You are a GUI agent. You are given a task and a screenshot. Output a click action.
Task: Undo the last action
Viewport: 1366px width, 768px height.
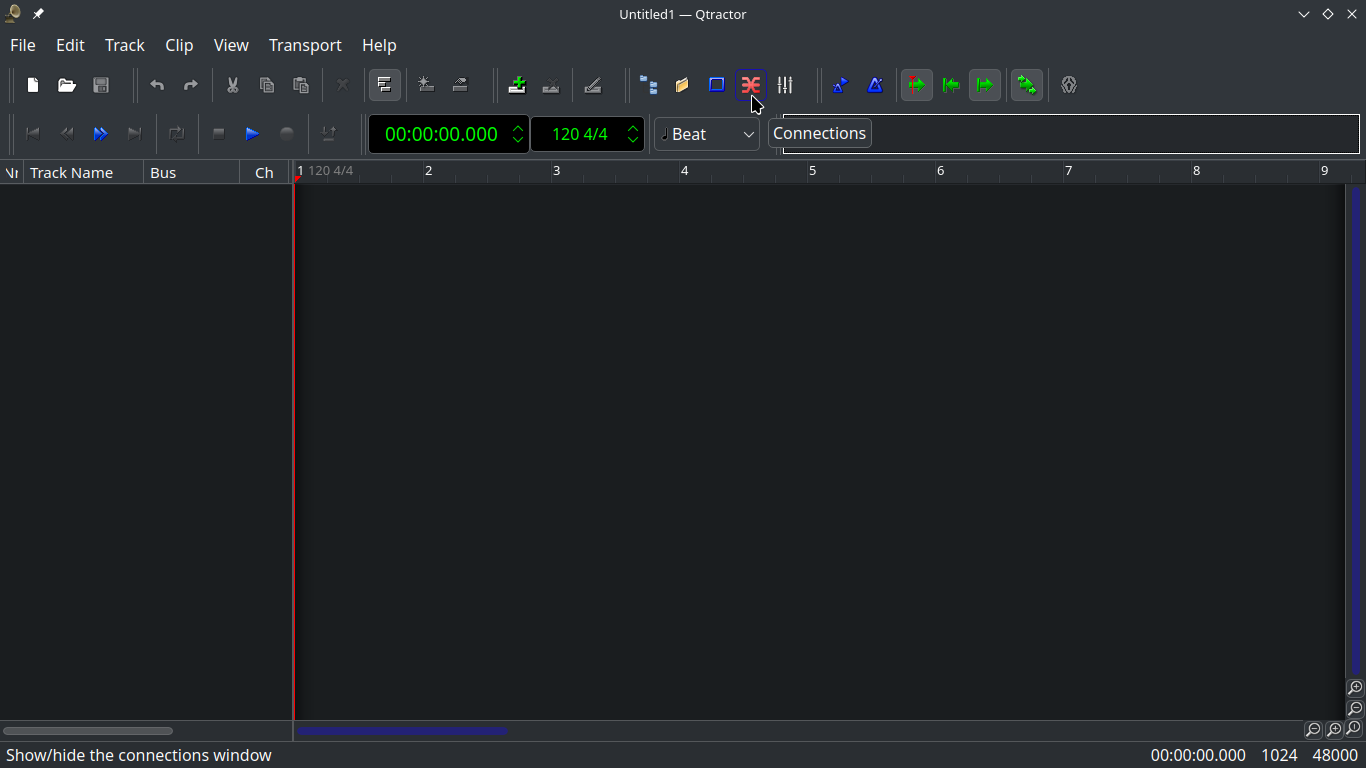pos(157,85)
